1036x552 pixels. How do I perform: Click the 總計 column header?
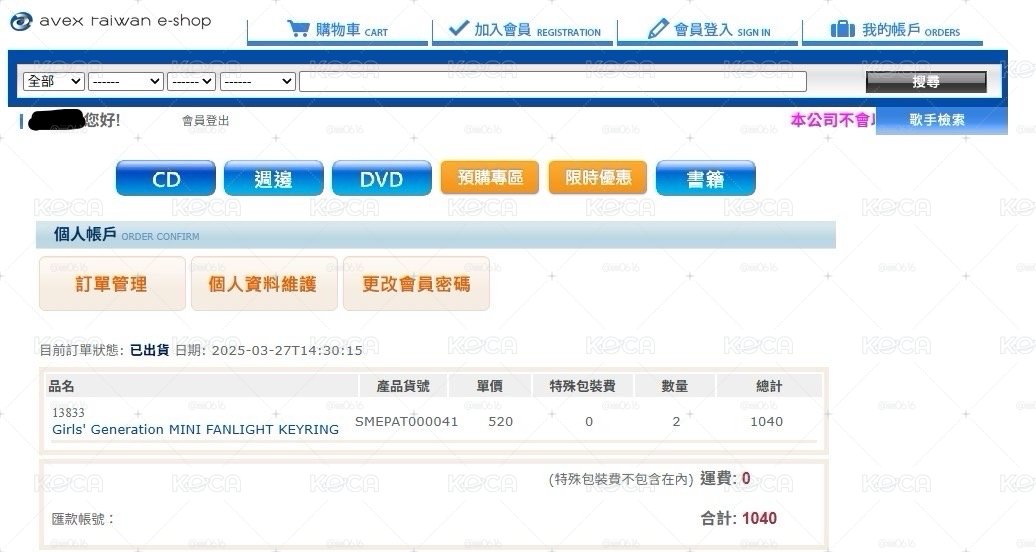coord(769,386)
